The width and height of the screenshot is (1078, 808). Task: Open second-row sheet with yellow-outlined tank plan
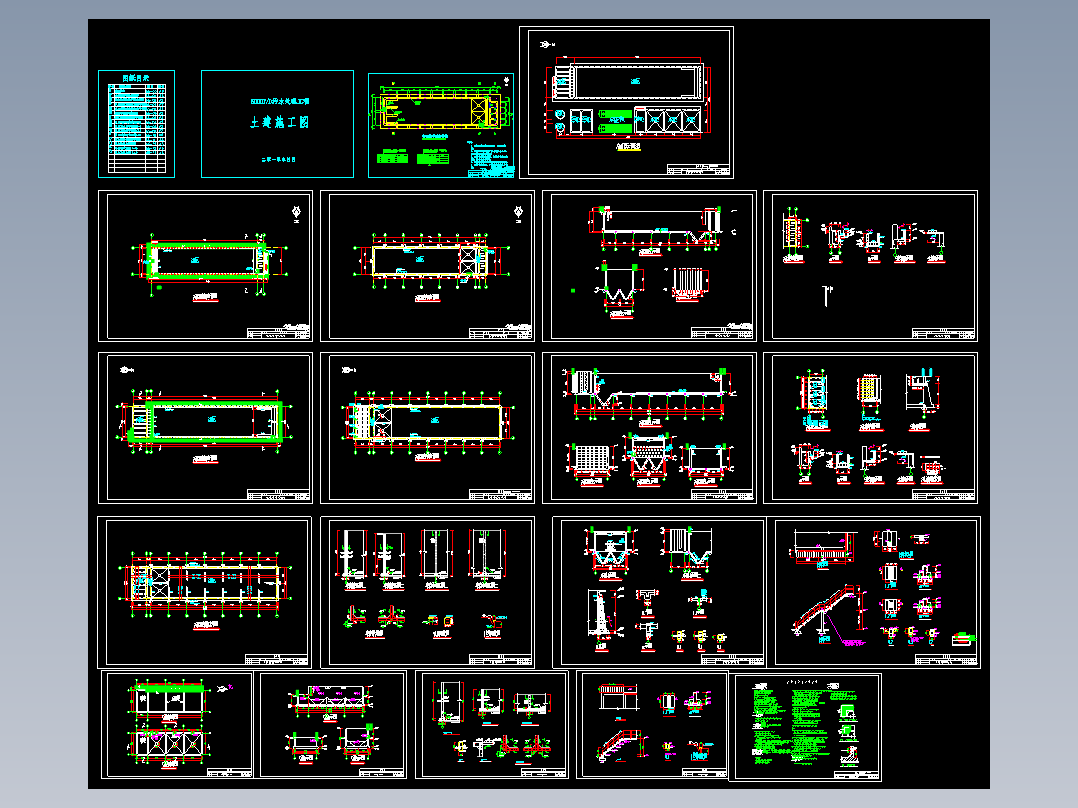coord(427,266)
